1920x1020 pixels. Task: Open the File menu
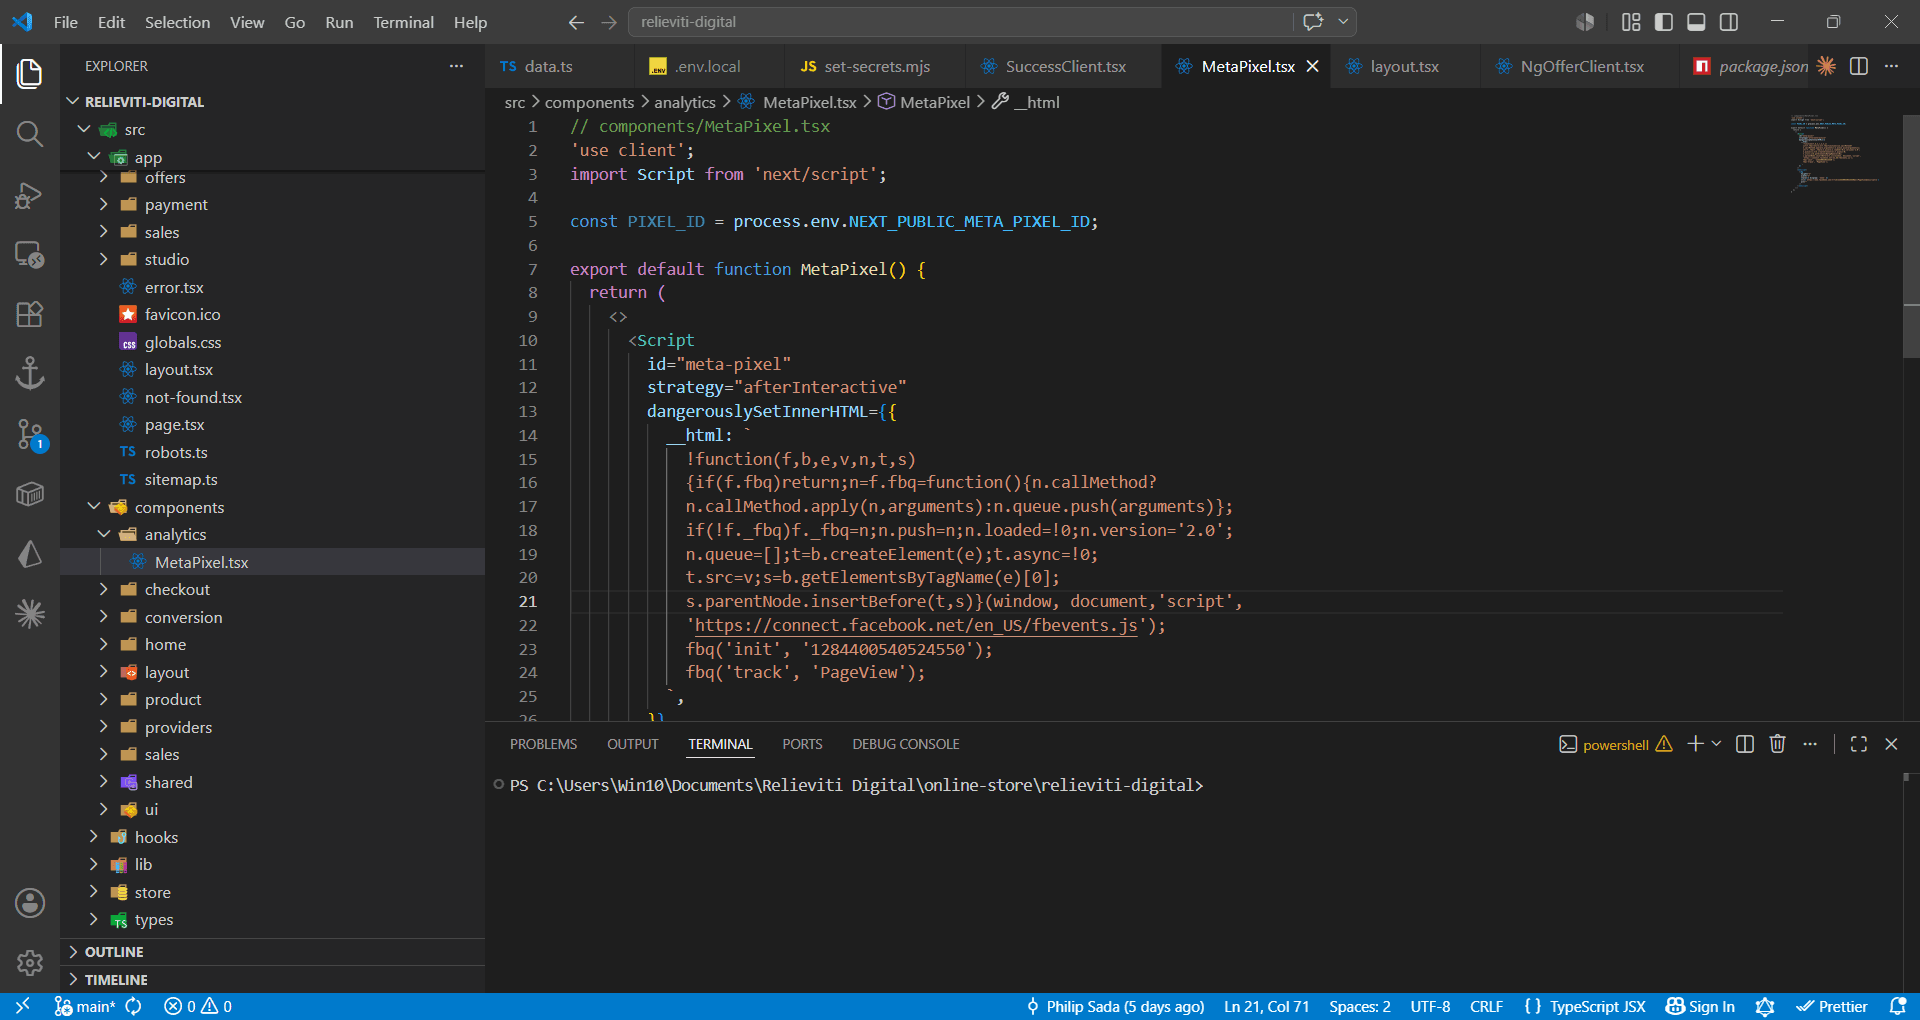point(66,22)
